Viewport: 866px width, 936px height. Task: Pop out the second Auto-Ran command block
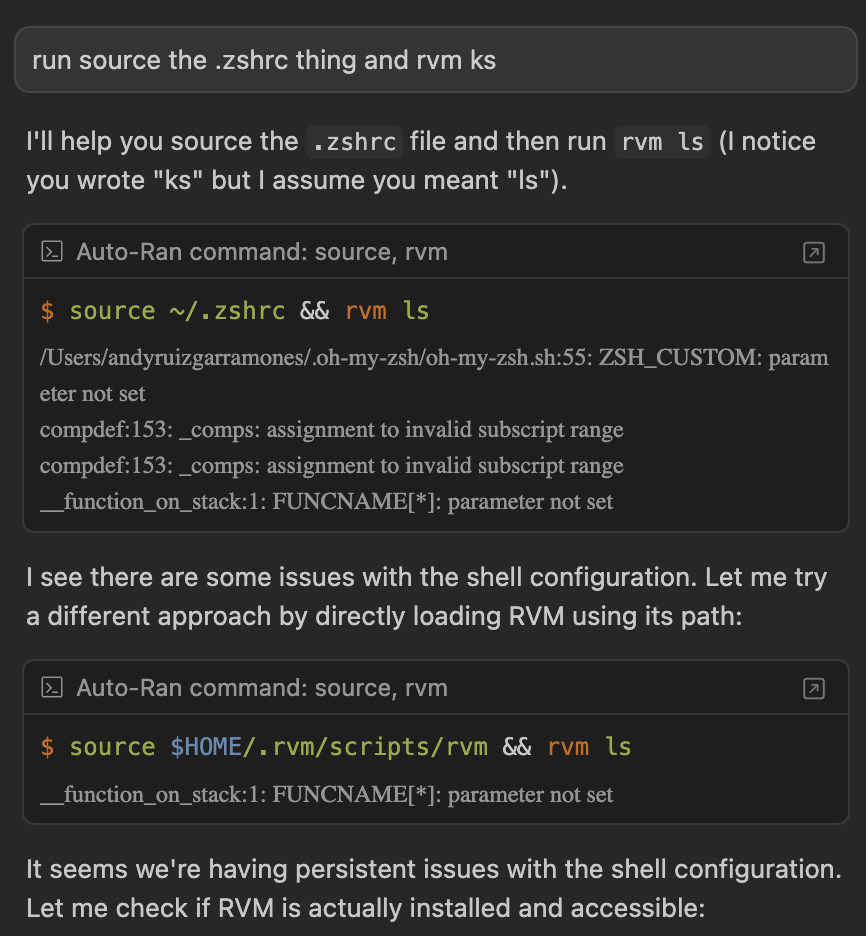814,688
